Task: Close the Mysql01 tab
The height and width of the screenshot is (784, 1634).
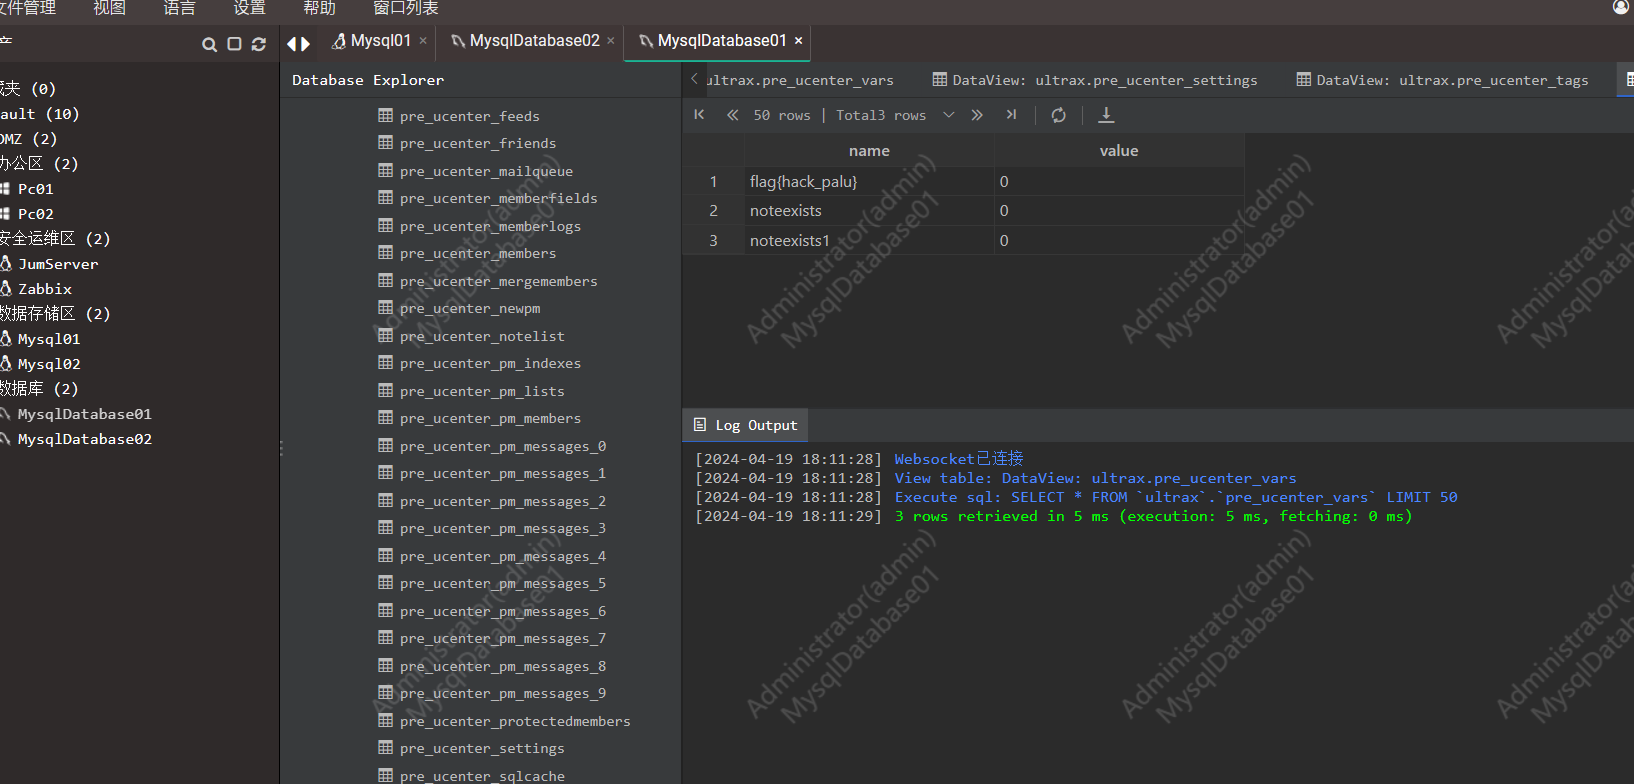Action: 423,41
